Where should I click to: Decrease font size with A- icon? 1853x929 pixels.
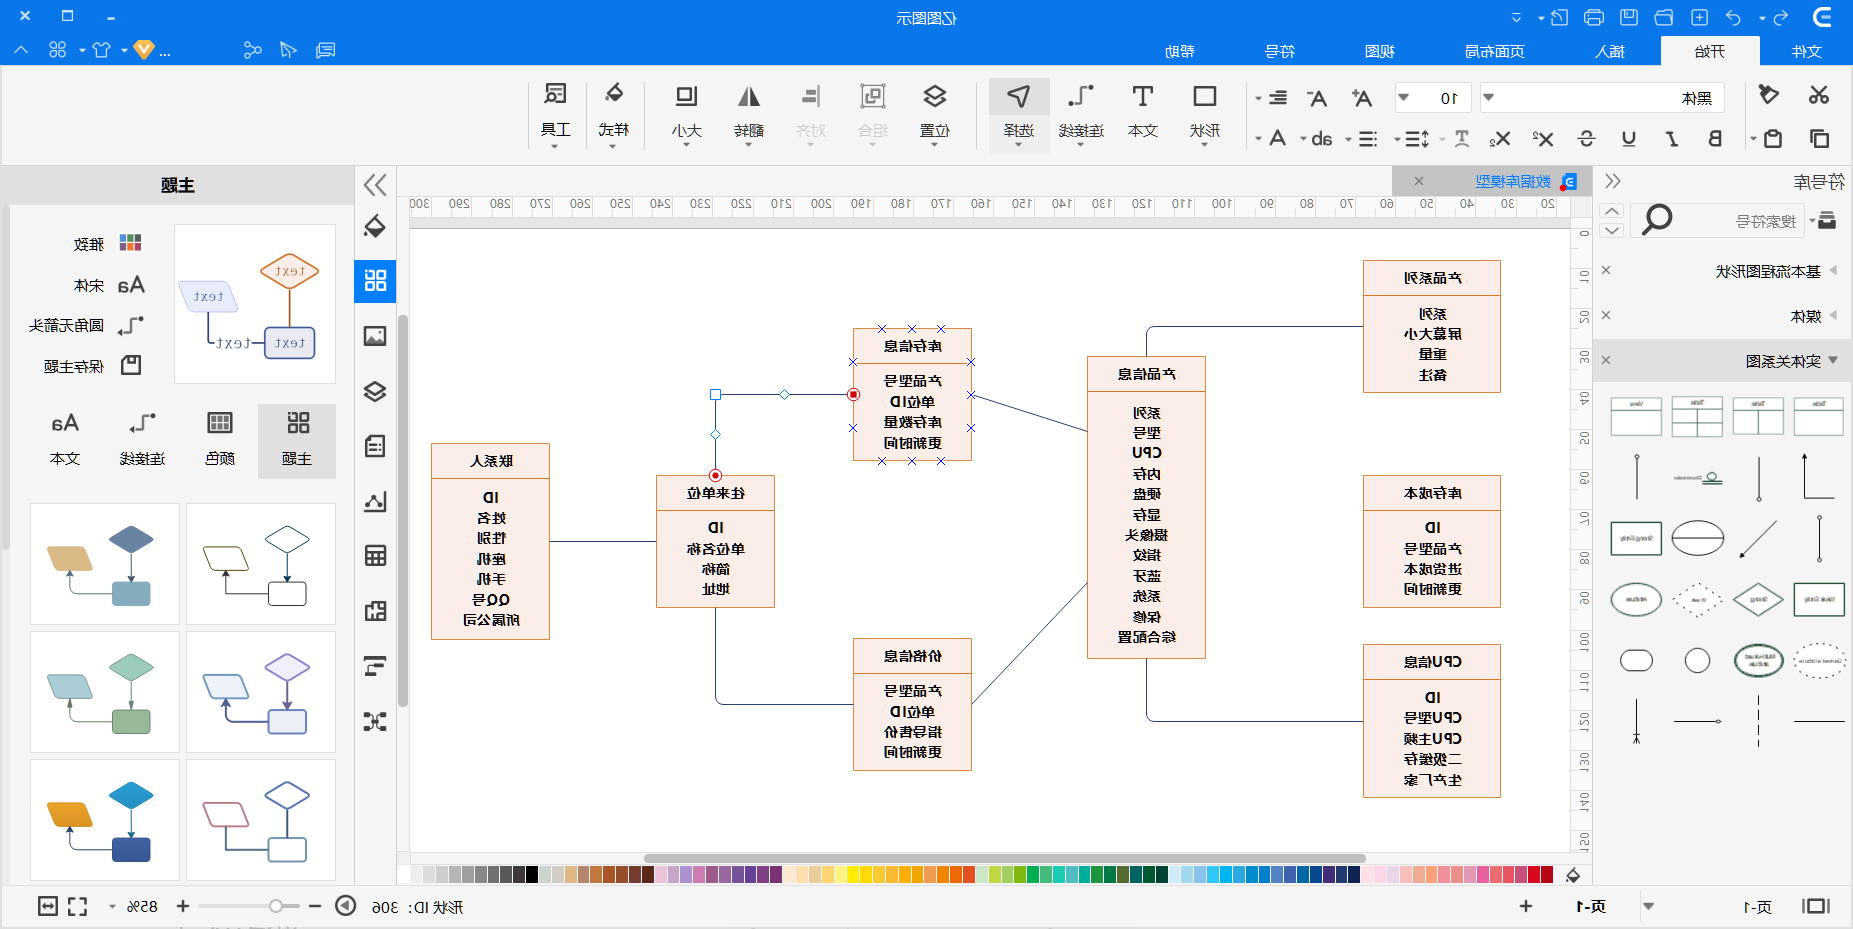pyautogui.click(x=1317, y=97)
